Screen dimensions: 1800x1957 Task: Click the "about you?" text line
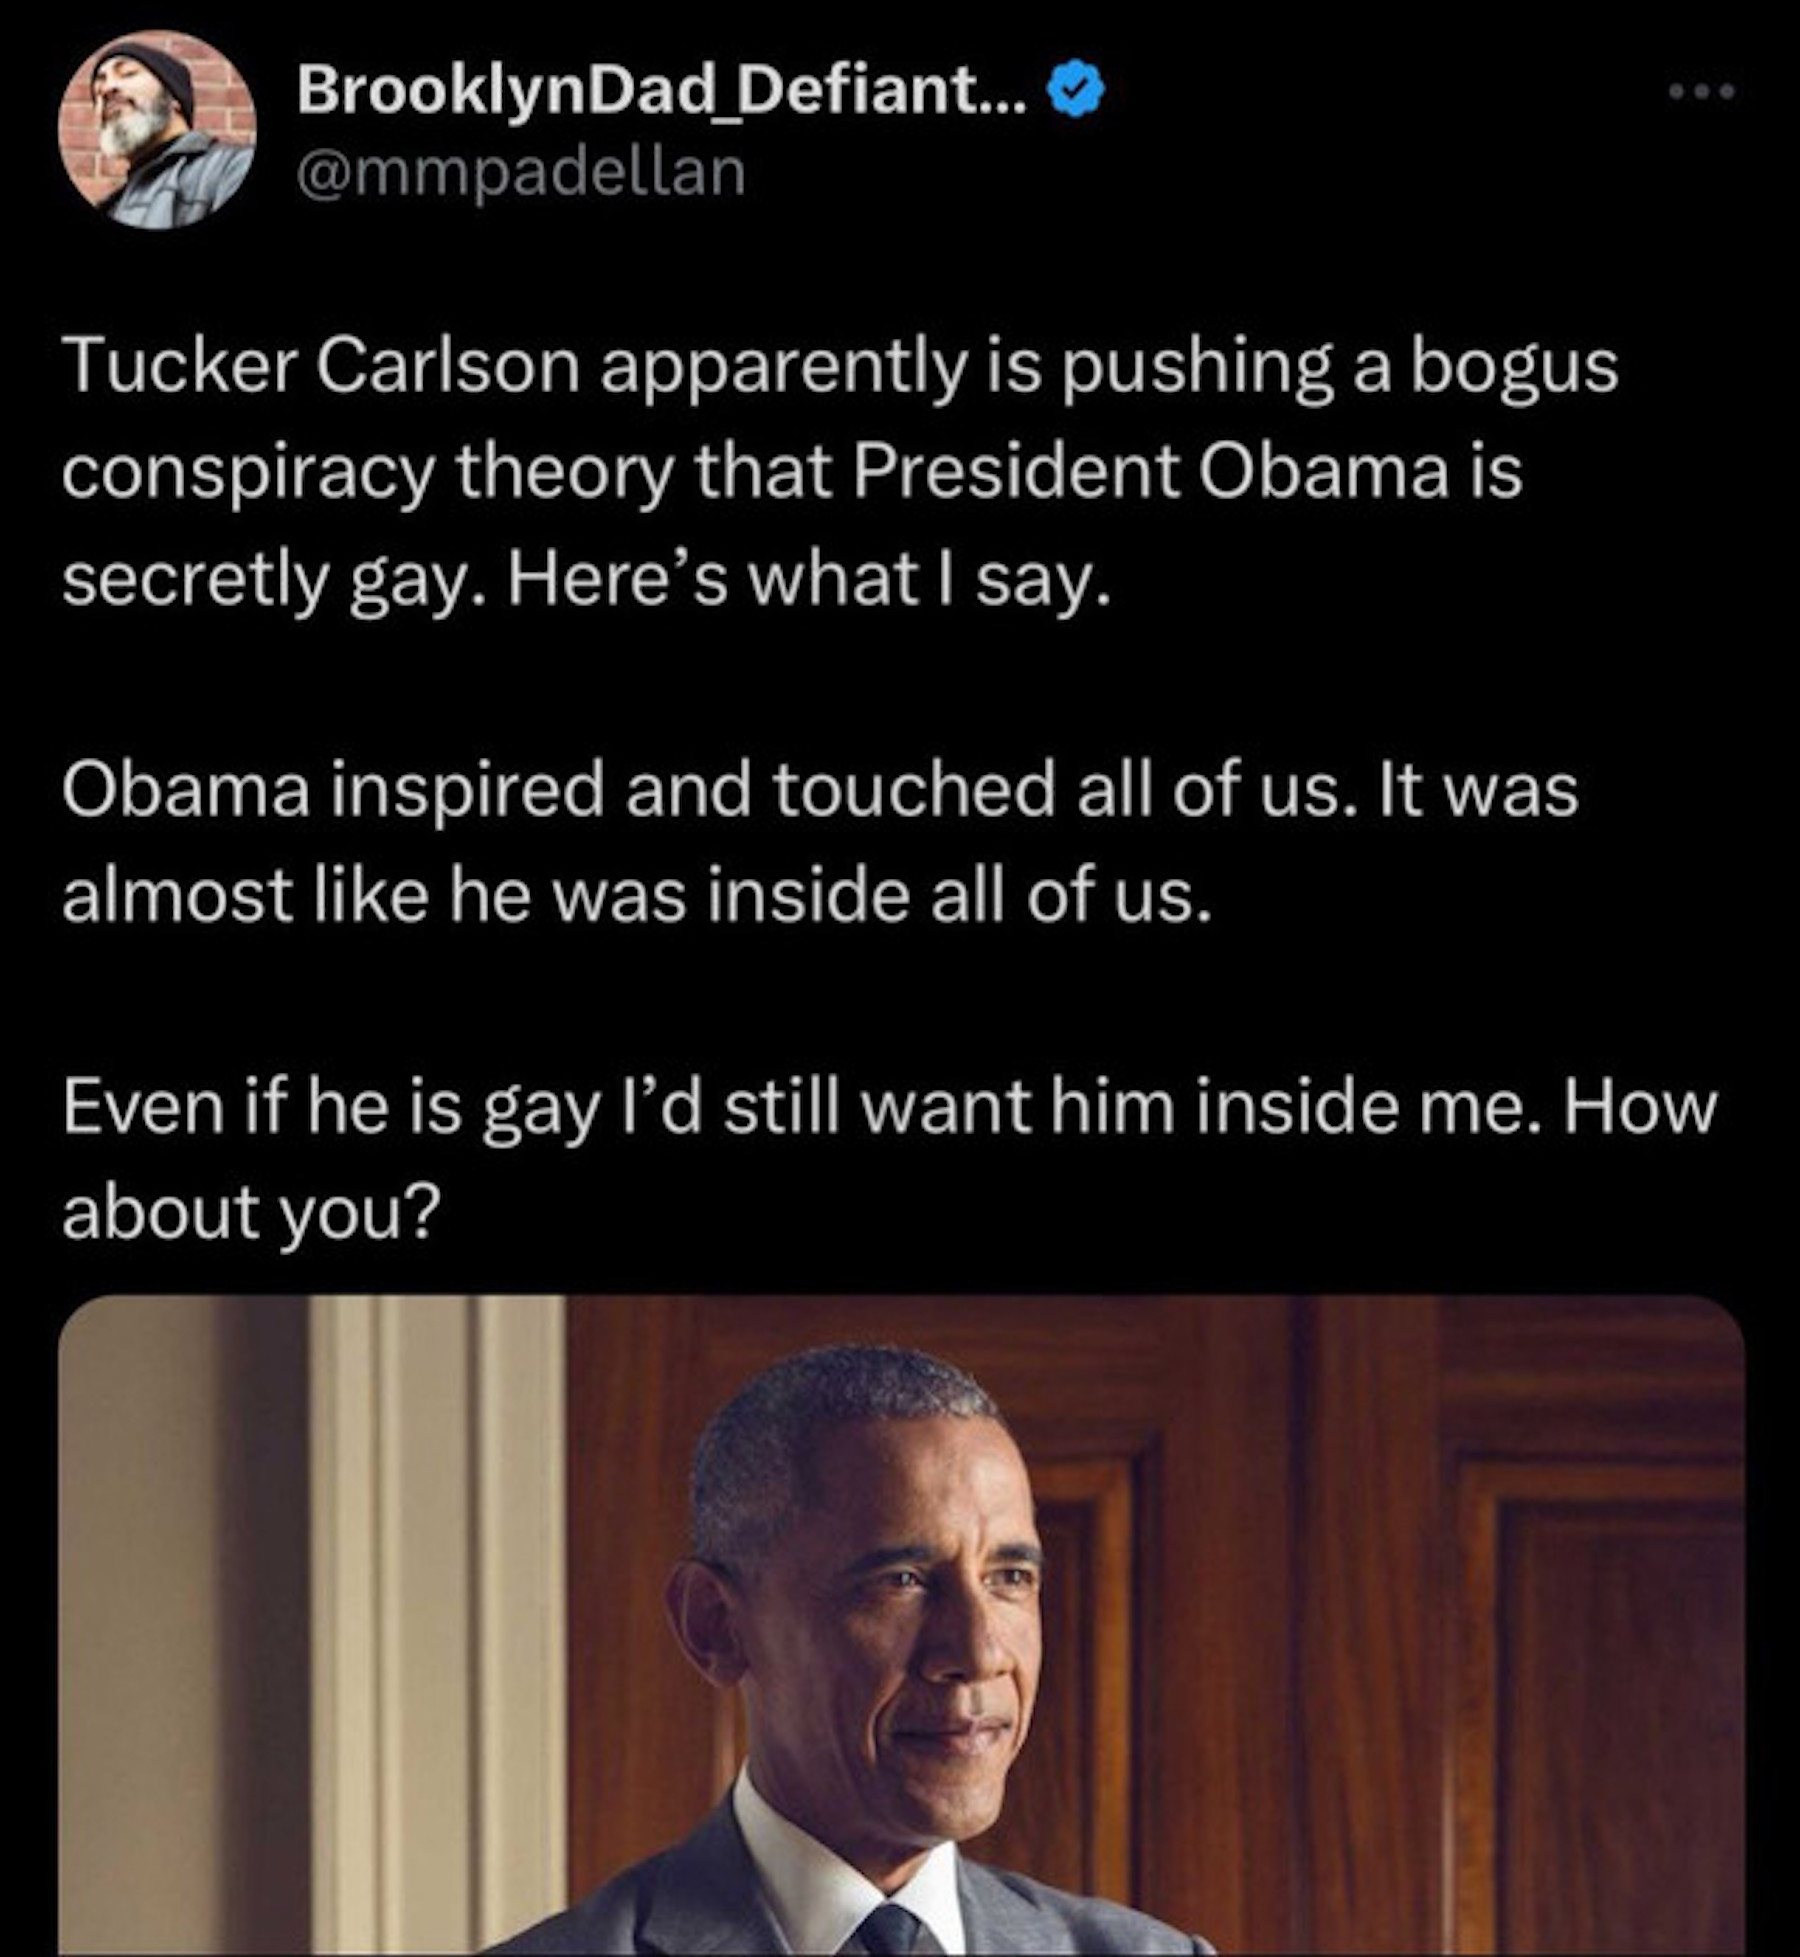click(250, 1213)
